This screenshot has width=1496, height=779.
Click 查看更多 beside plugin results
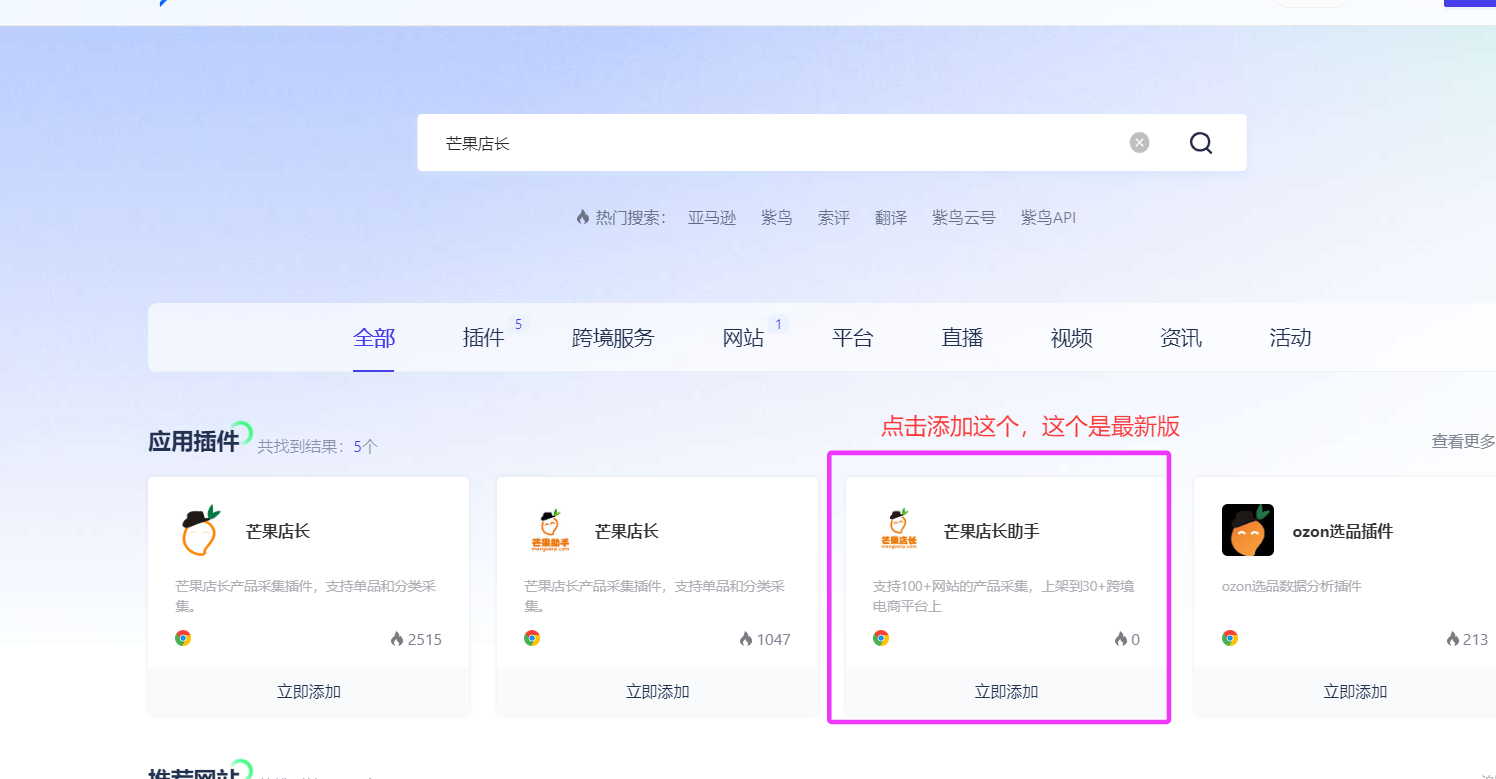click(1464, 441)
